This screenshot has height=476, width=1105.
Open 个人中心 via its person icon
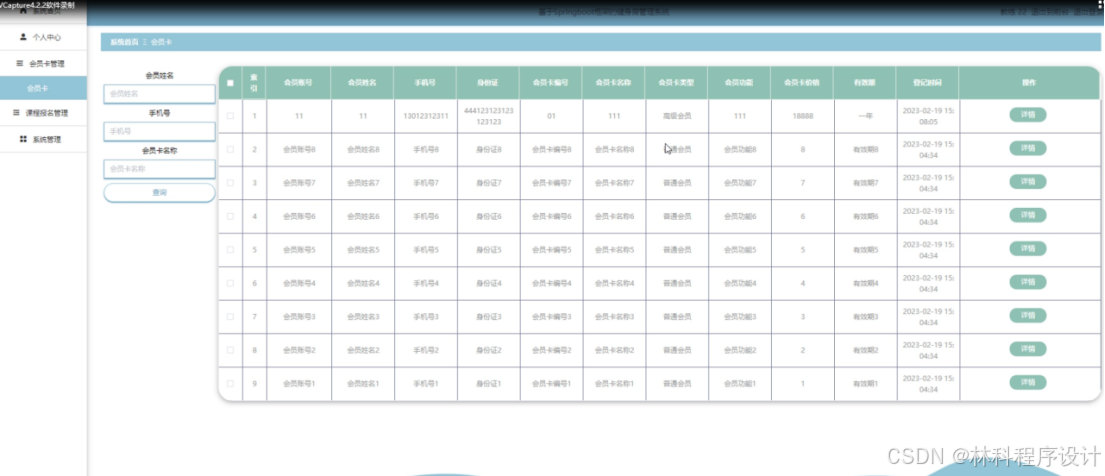tap(23, 37)
